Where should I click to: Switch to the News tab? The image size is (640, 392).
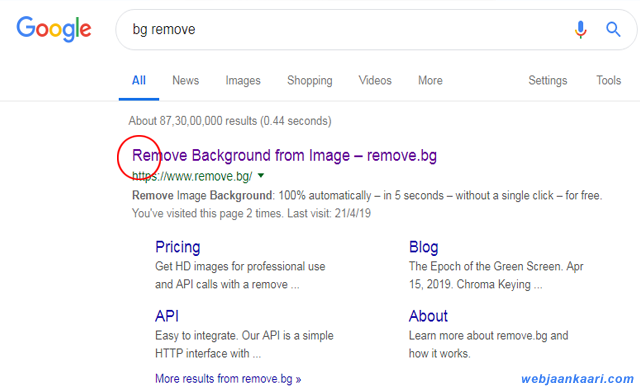point(186,80)
